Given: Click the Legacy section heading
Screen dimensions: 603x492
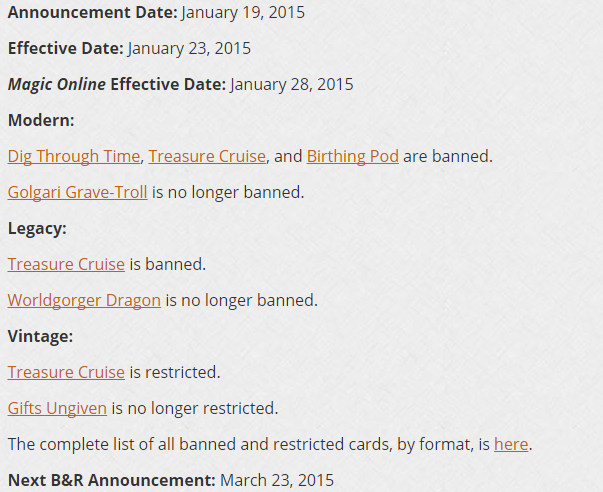Looking at the screenshot, I should 37,228.
